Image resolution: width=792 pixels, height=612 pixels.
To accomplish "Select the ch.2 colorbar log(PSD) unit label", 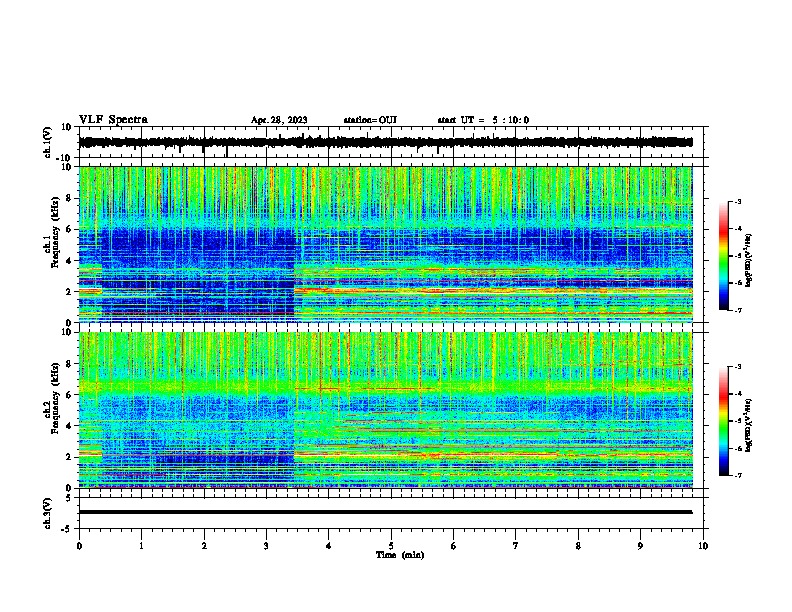I will tap(749, 425).
